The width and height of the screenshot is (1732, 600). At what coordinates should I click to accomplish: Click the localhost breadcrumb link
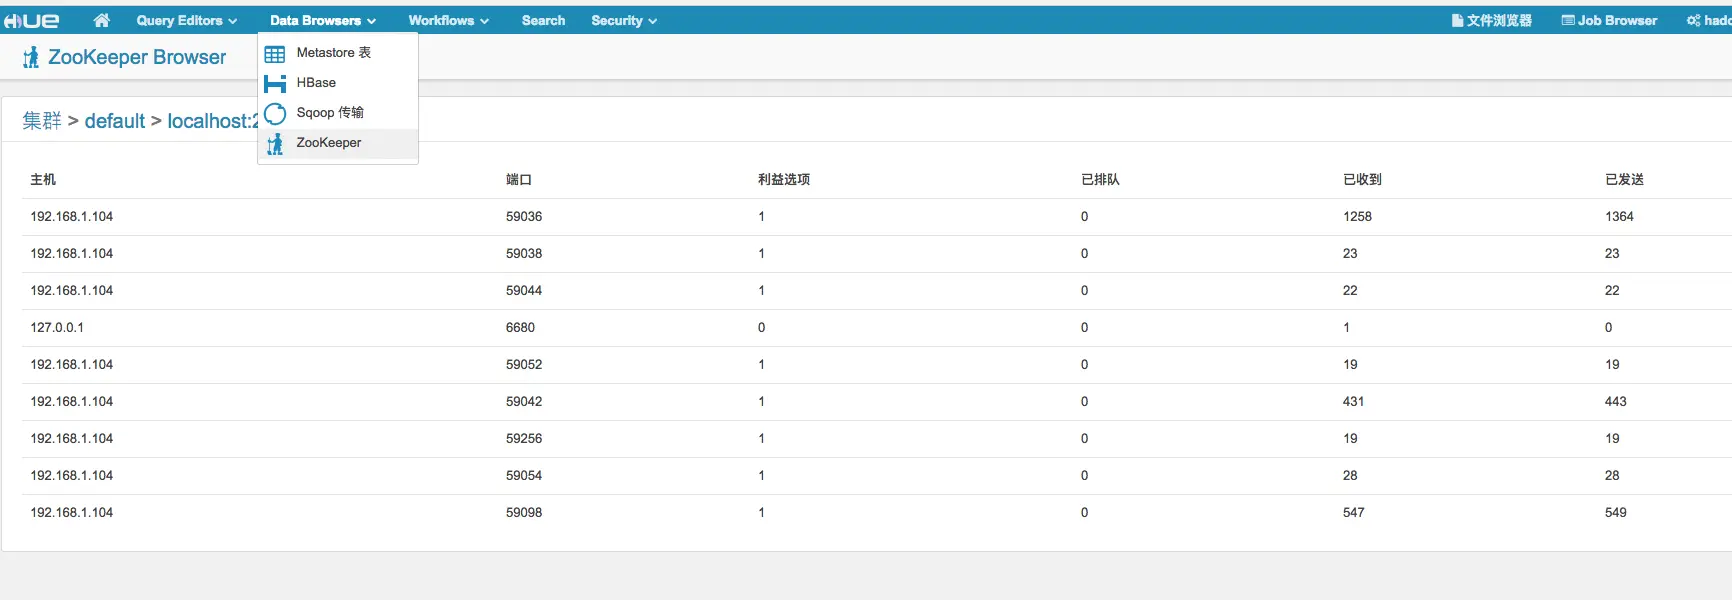click(213, 121)
